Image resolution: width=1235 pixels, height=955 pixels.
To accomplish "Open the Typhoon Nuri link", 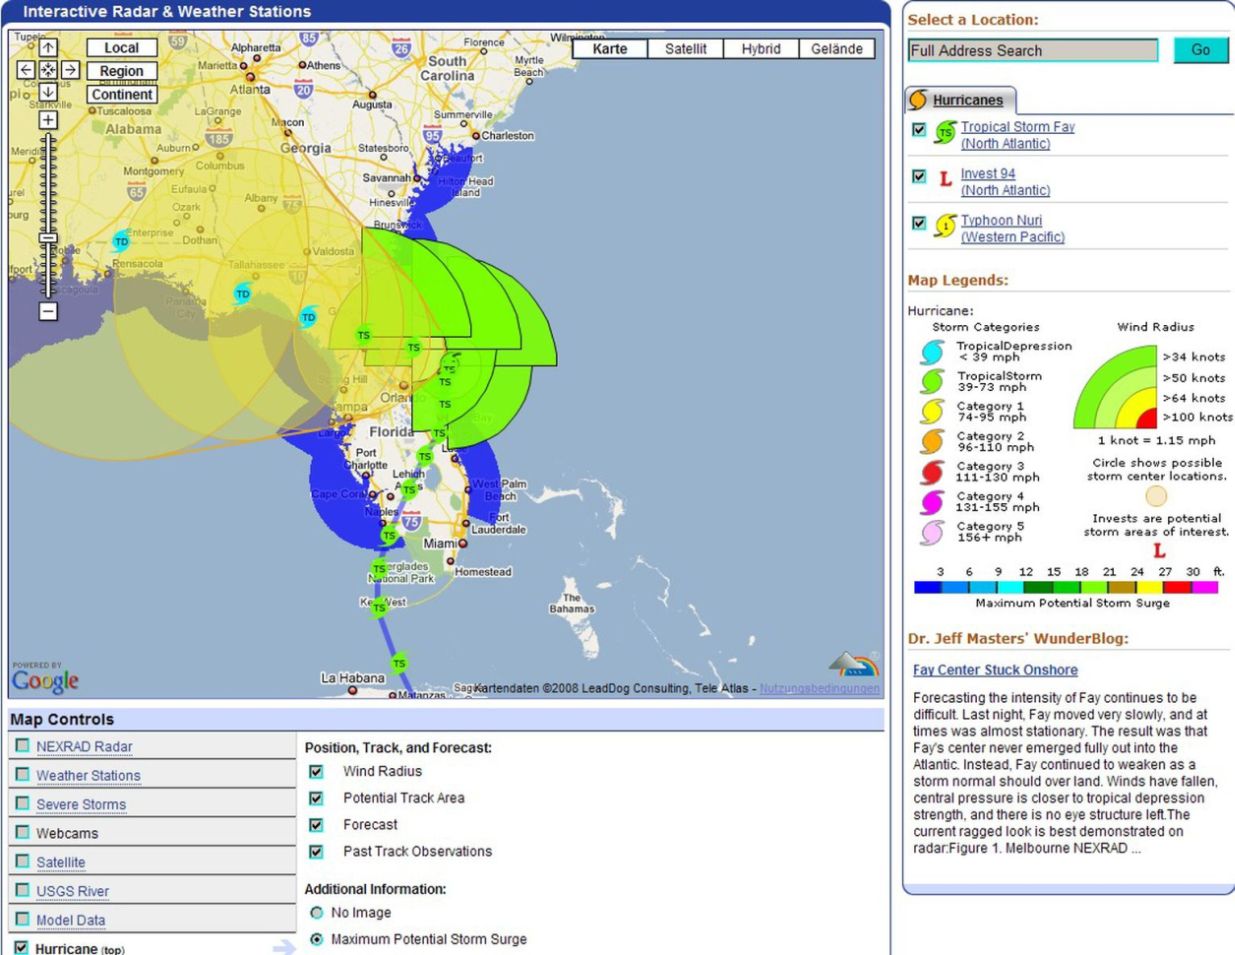I will click(1012, 229).
